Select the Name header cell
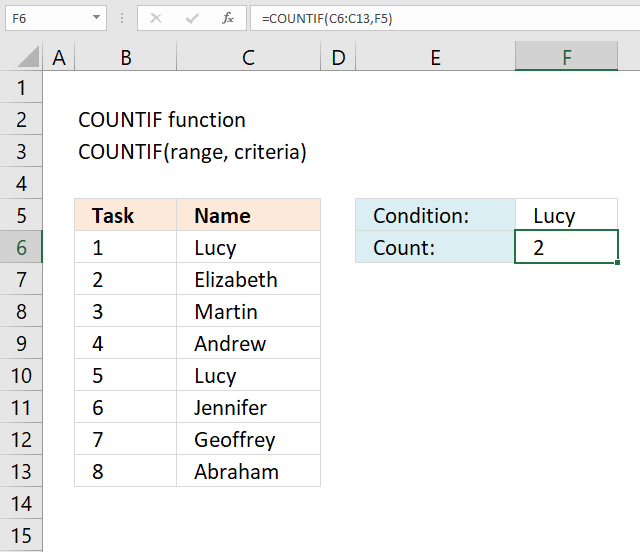The width and height of the screenshot is (640, 552). (248, 215)
